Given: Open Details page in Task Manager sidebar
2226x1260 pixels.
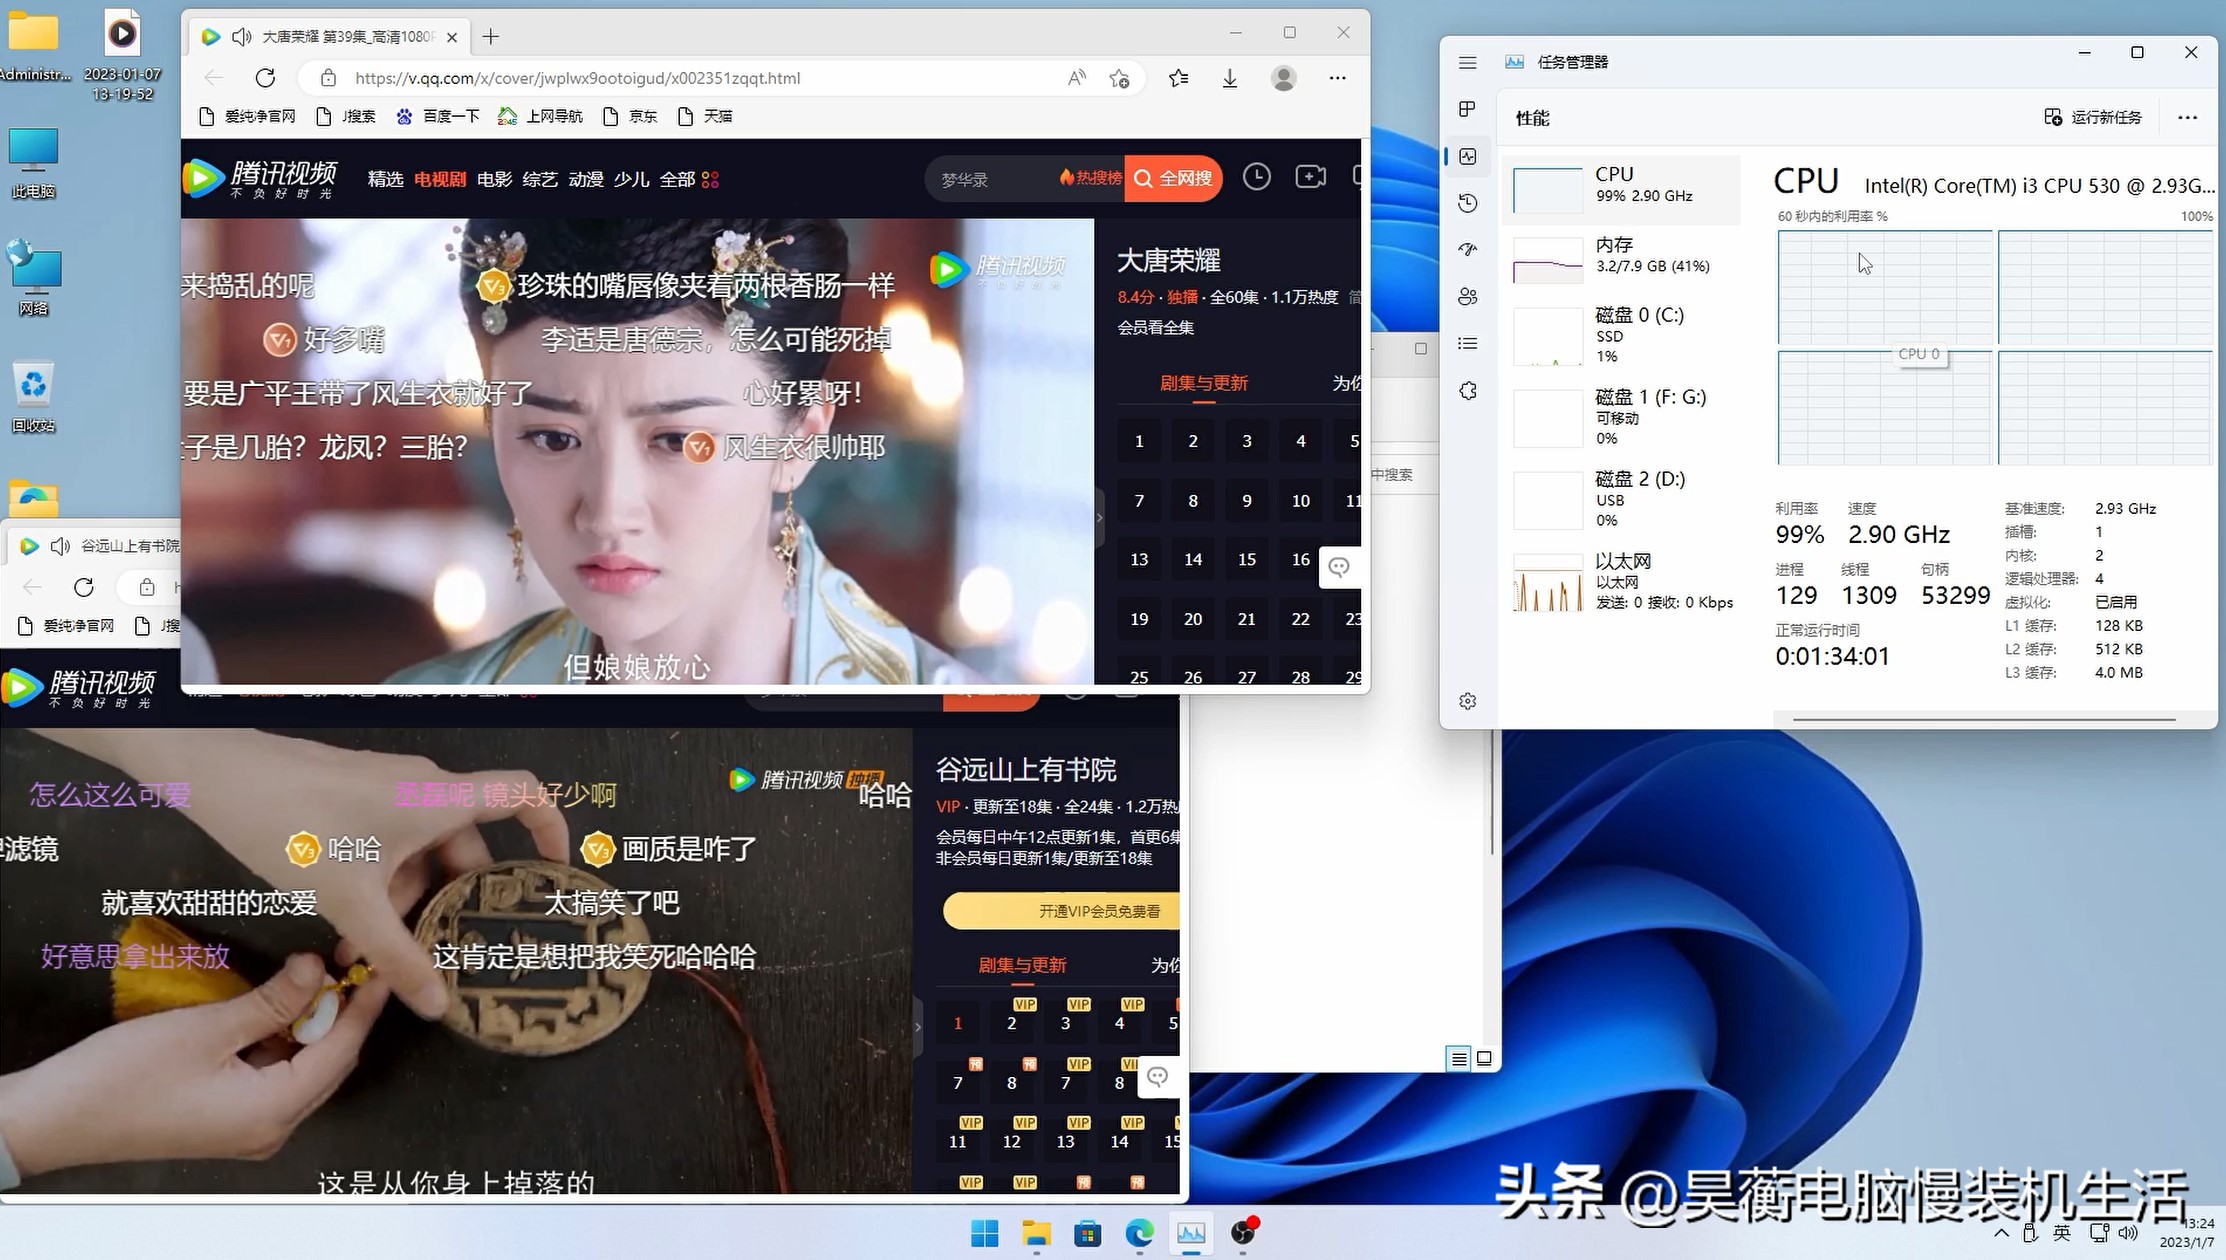Looking at the screenshot, I should coord(1467,344).
